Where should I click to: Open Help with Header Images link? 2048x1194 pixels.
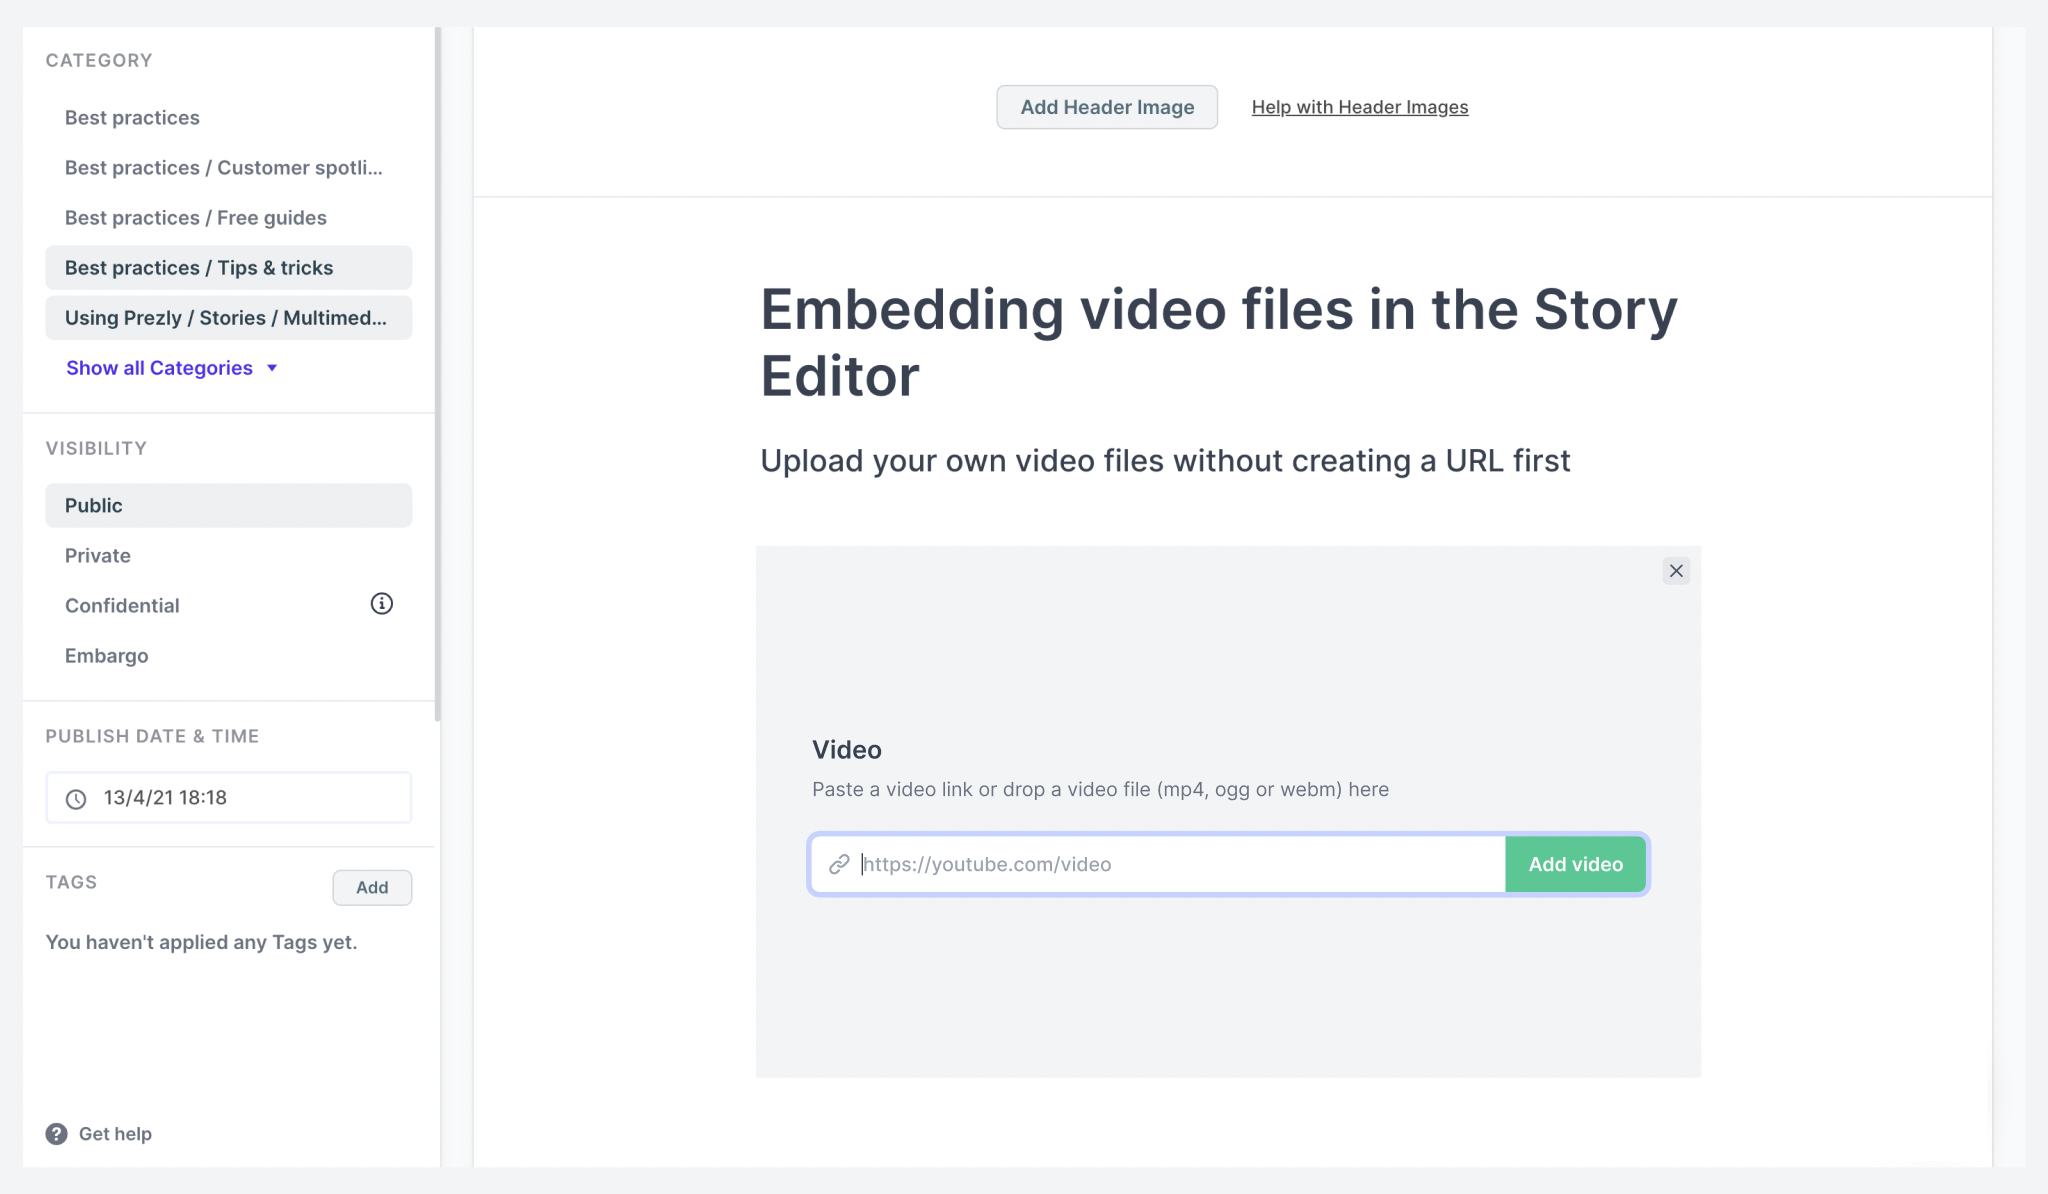tap(1360, 107)
